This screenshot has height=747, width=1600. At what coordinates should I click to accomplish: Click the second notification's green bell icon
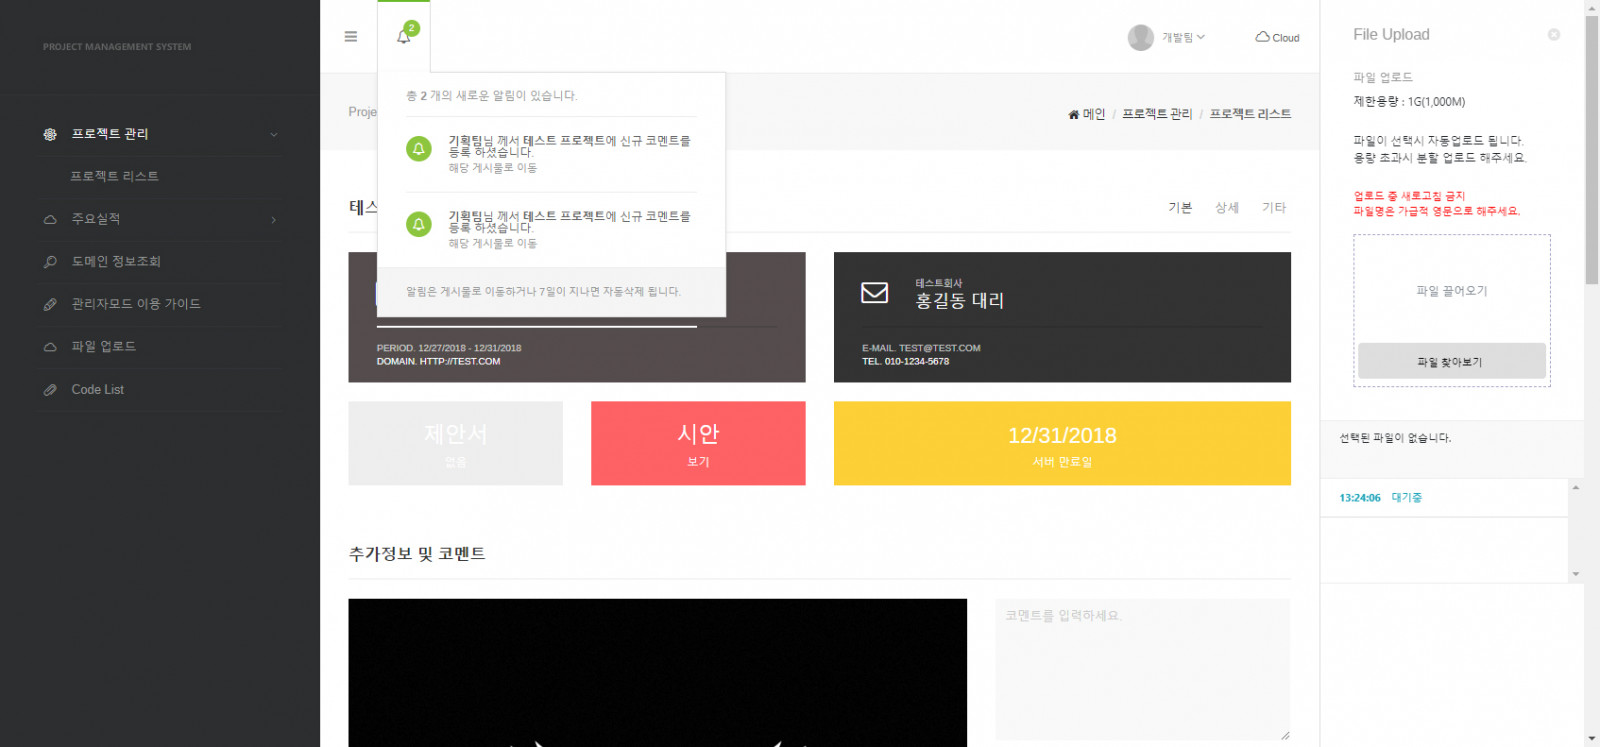[419, 224]
